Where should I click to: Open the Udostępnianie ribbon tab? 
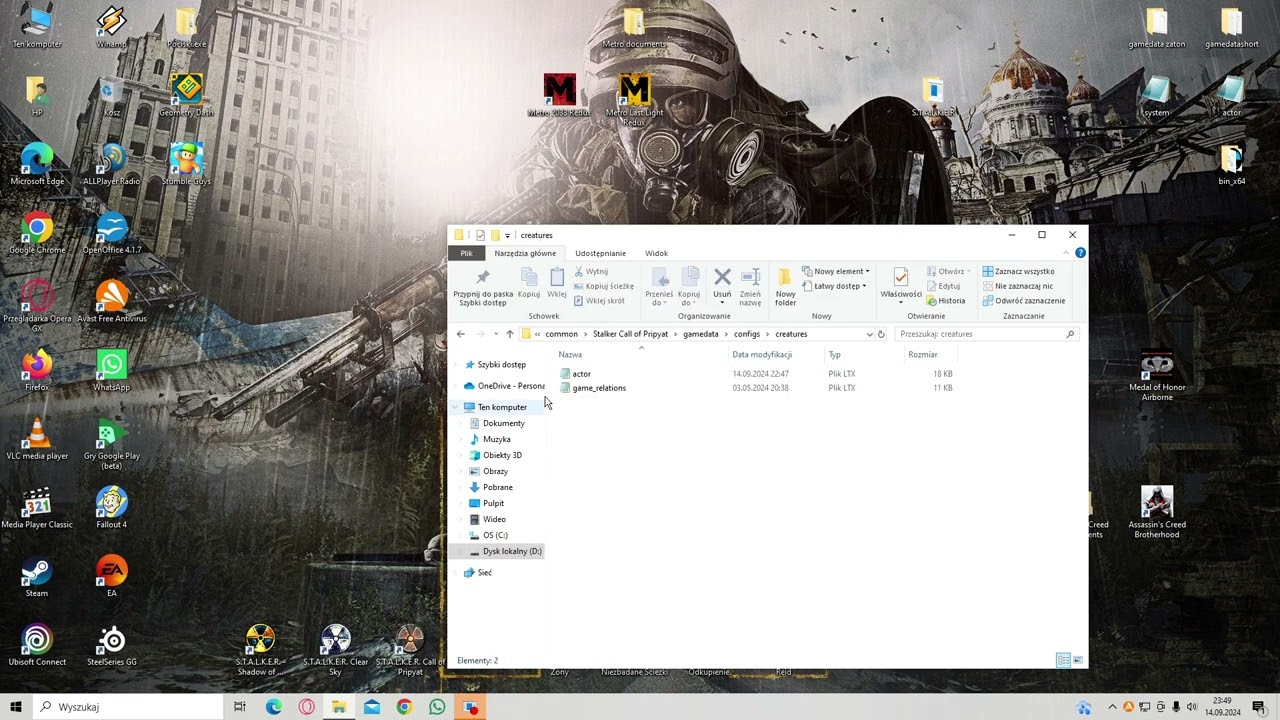click(600, 253)
